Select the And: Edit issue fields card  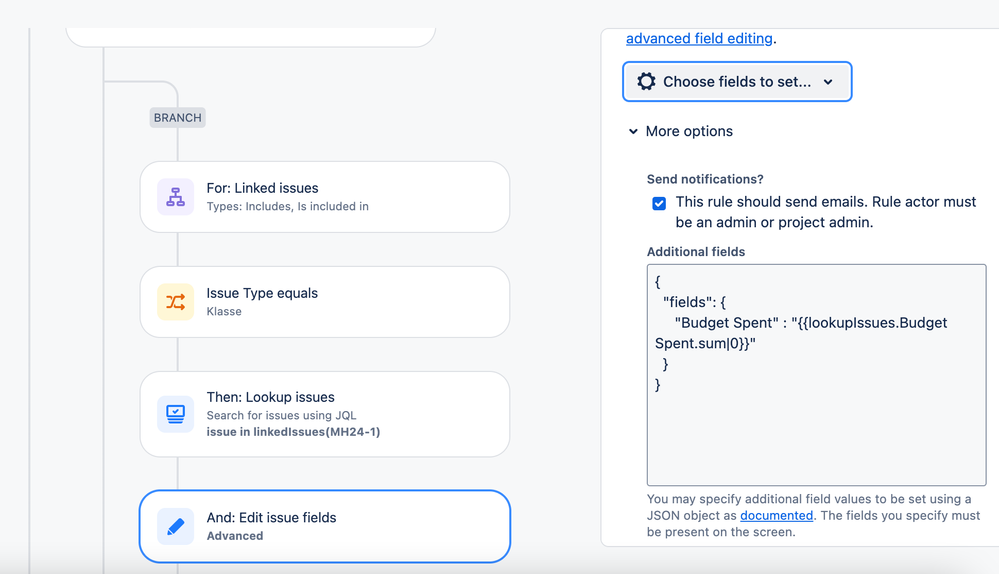[324, 526]
